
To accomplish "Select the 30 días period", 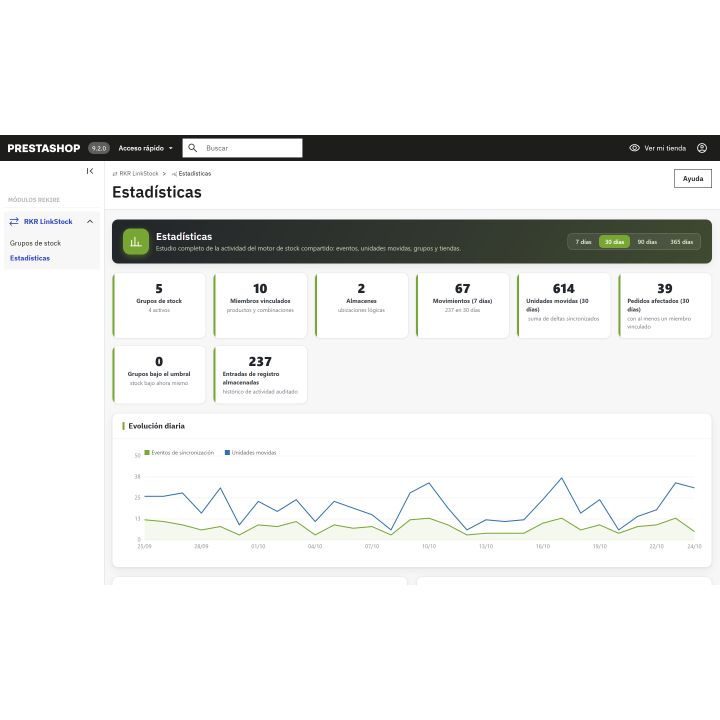I will click(614, 242).
